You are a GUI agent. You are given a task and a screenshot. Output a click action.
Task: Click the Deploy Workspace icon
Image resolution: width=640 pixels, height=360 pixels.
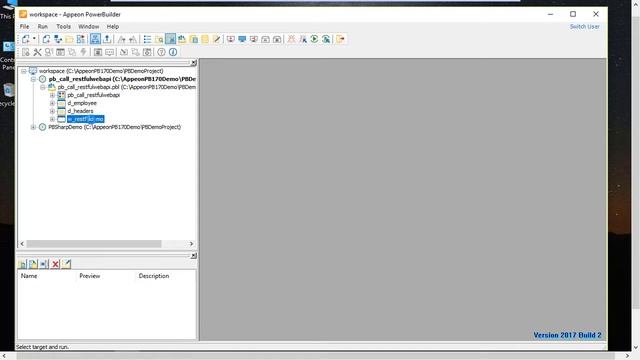pyautogui.click(x=254, y=39)
